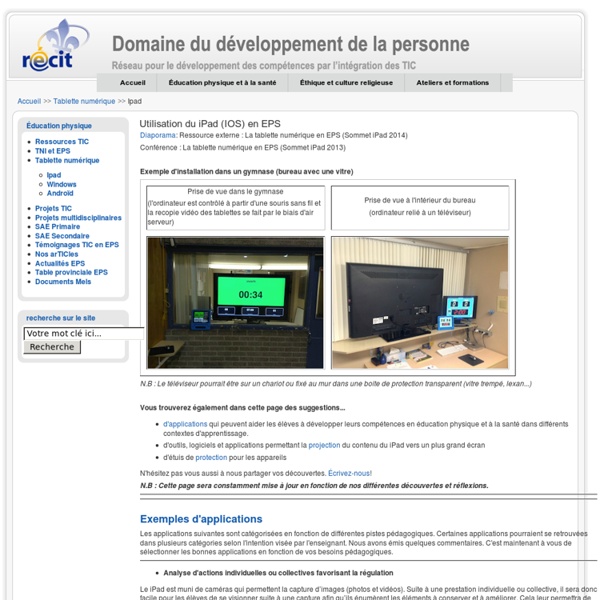Select Android in the sidebar submenu
The width and height of the screenshot is (600, 600).
point(60,193)
